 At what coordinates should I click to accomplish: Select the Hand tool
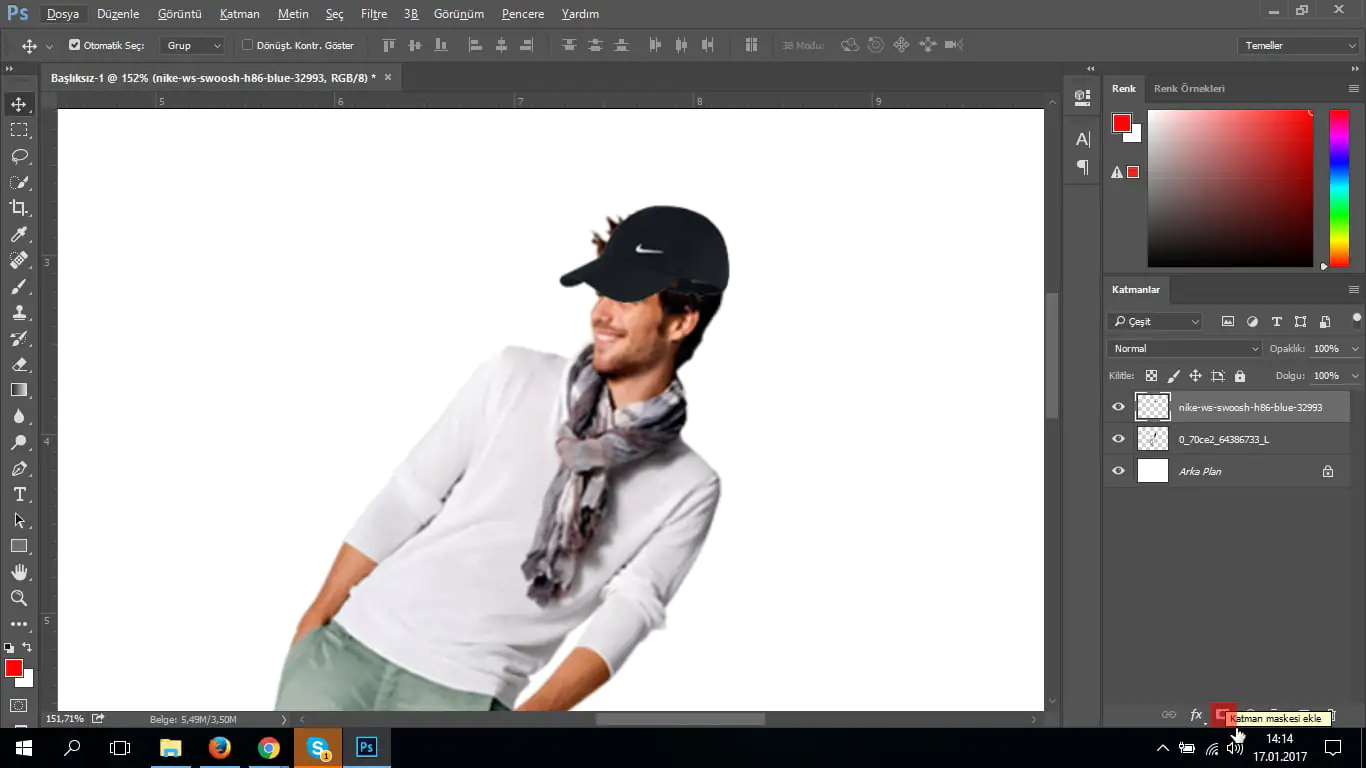pos(19,572)
